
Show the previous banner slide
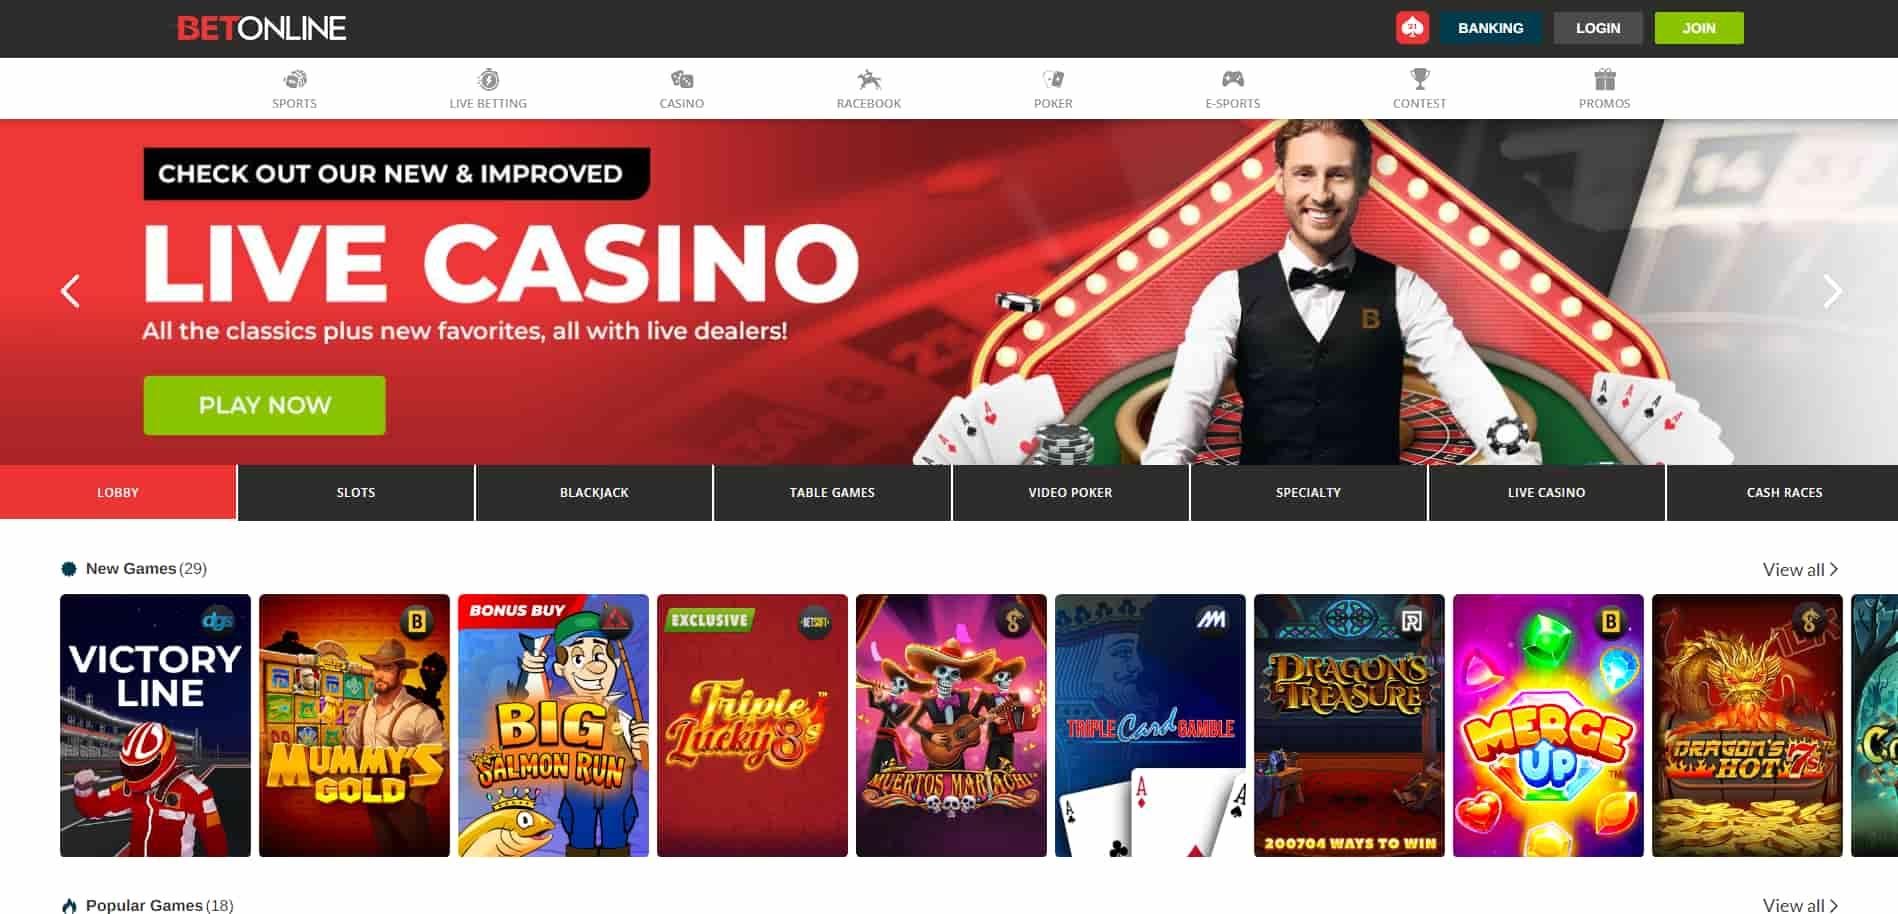70,291
